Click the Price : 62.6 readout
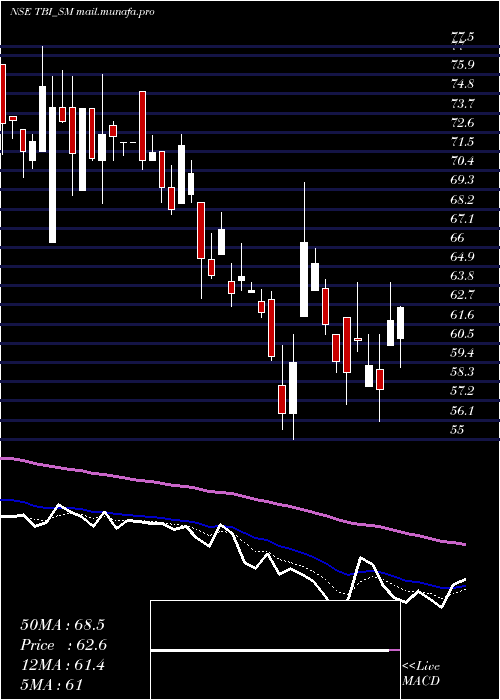Image resolution: width=500 pixels, height=700 pixels. [64, 645]
